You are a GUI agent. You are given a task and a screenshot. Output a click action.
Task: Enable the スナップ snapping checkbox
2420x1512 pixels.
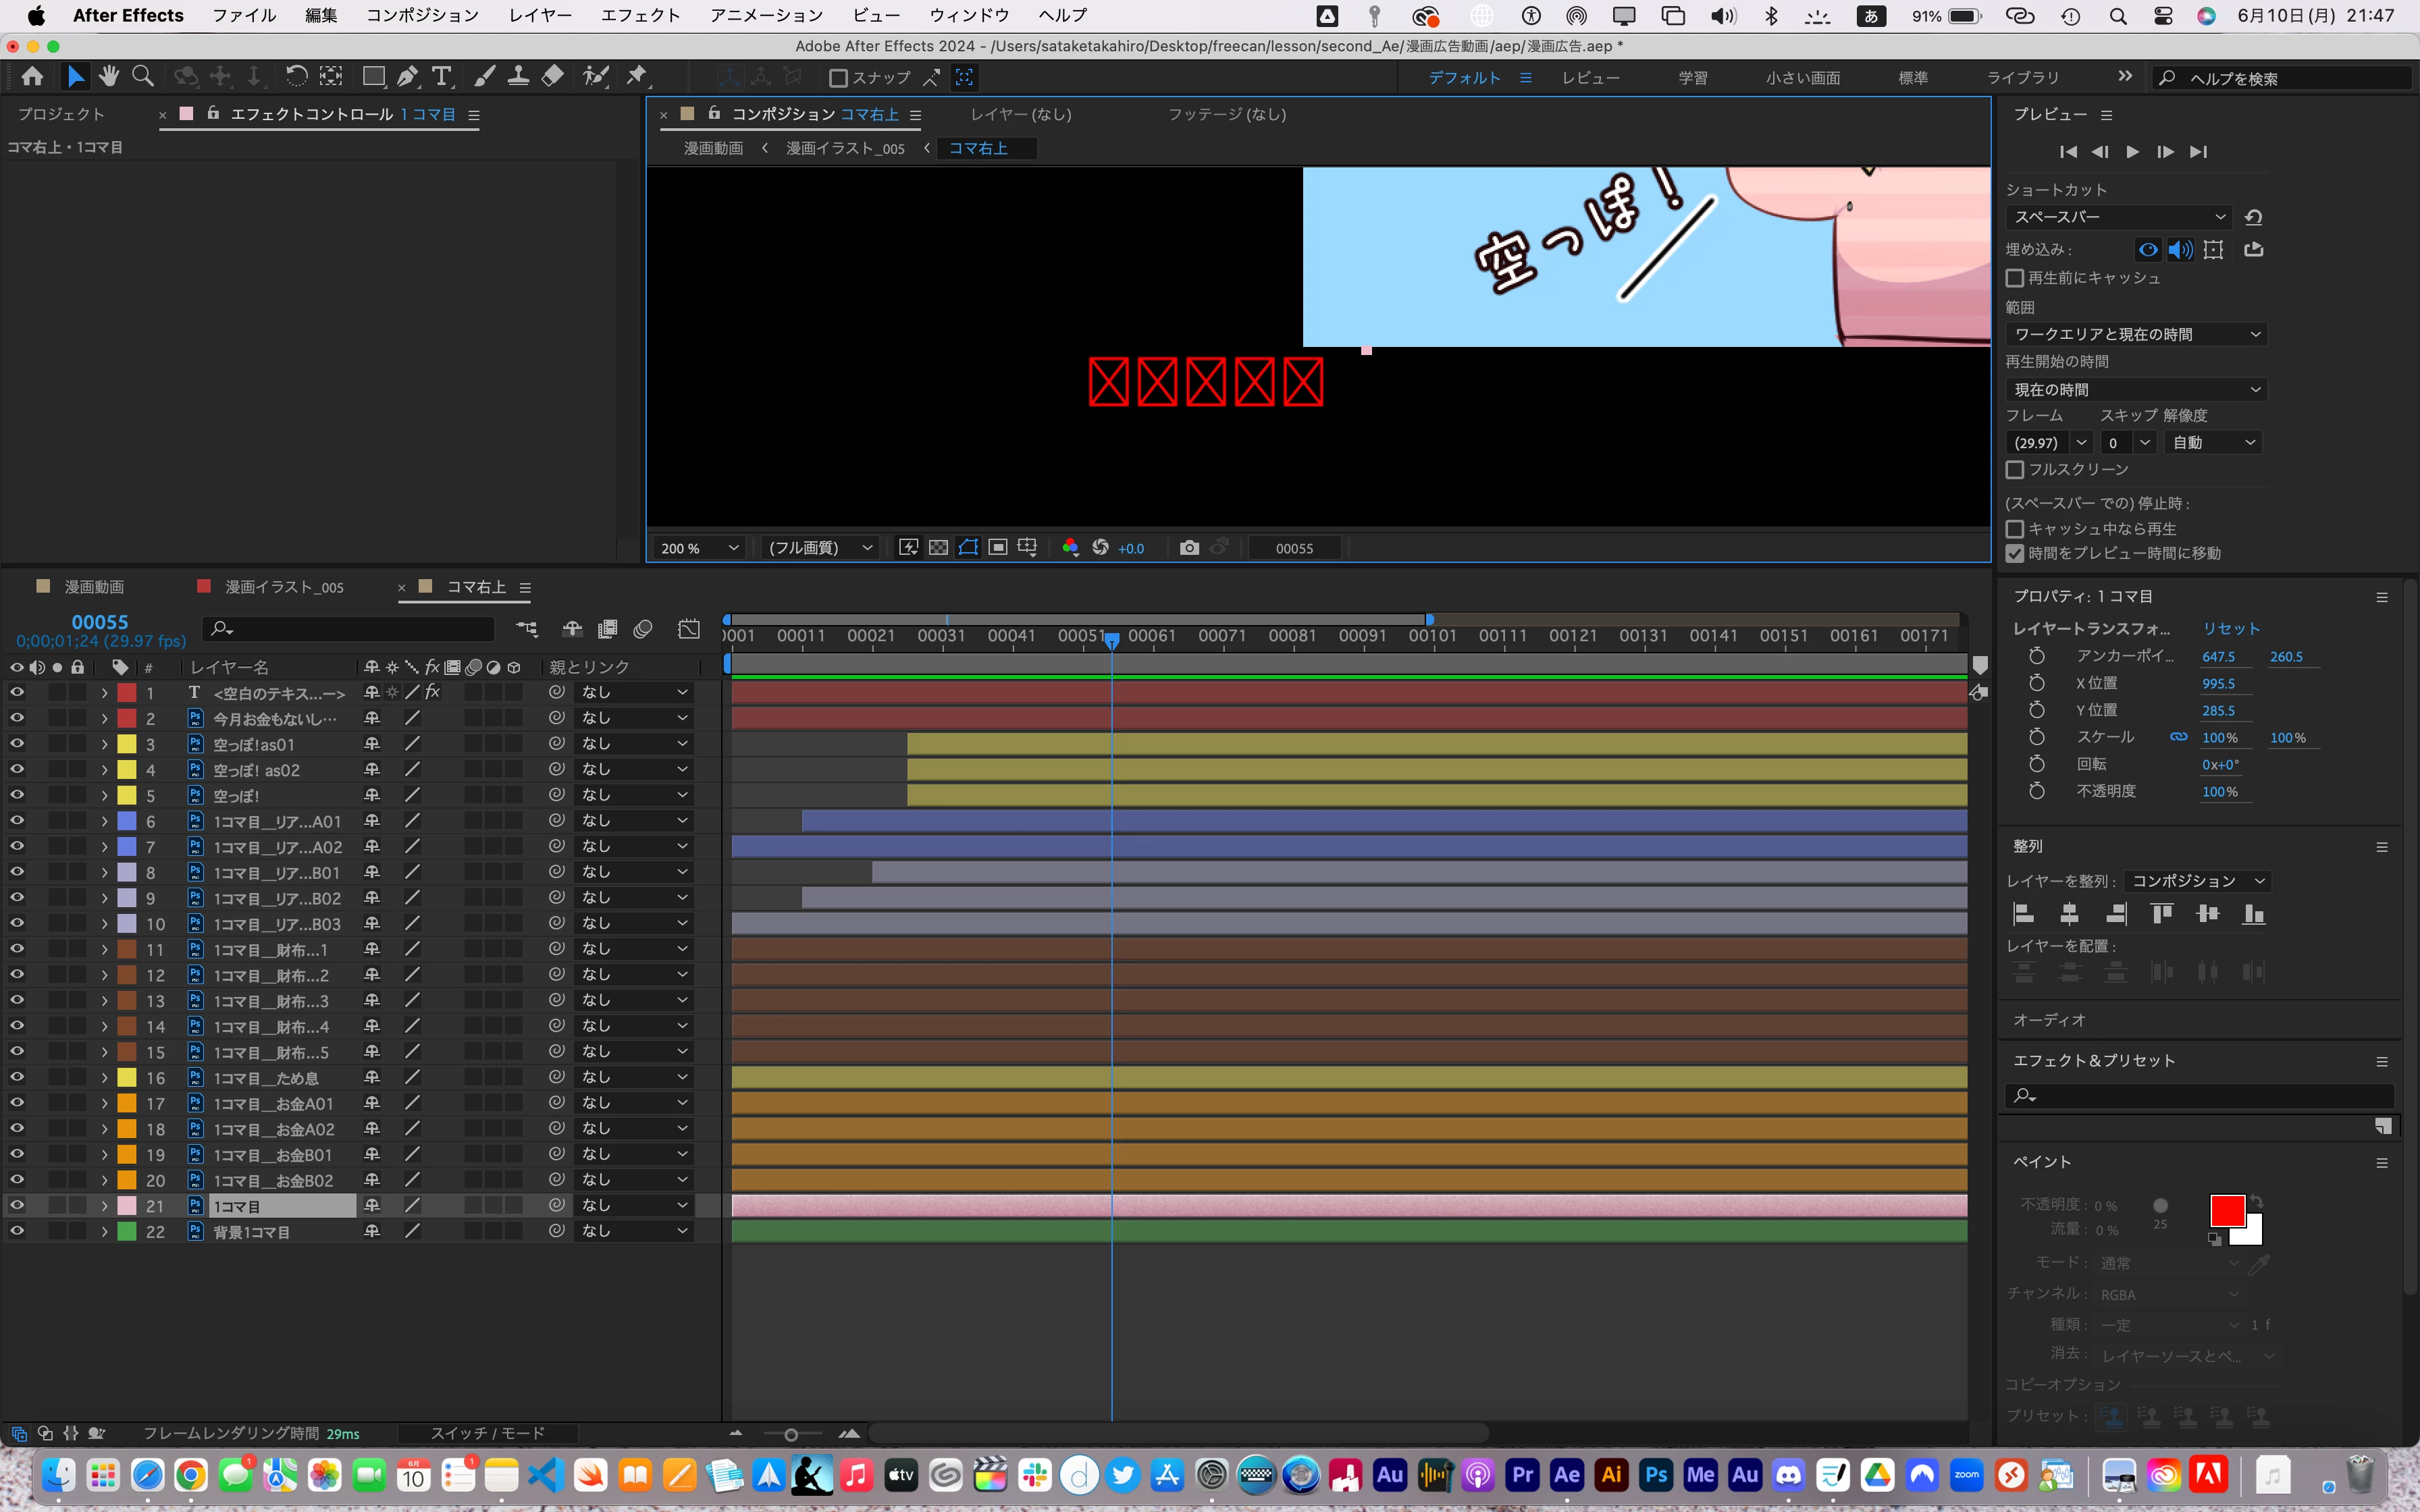(839, 78)
